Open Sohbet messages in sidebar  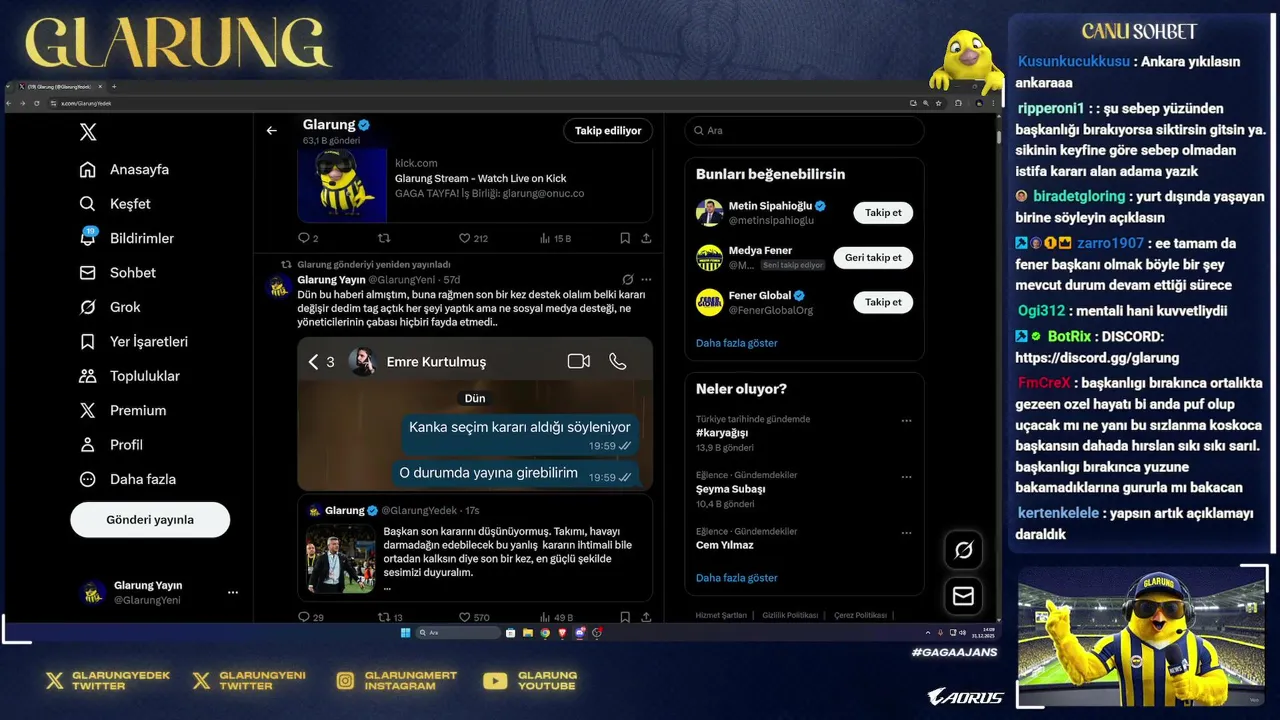coord(118,273)
